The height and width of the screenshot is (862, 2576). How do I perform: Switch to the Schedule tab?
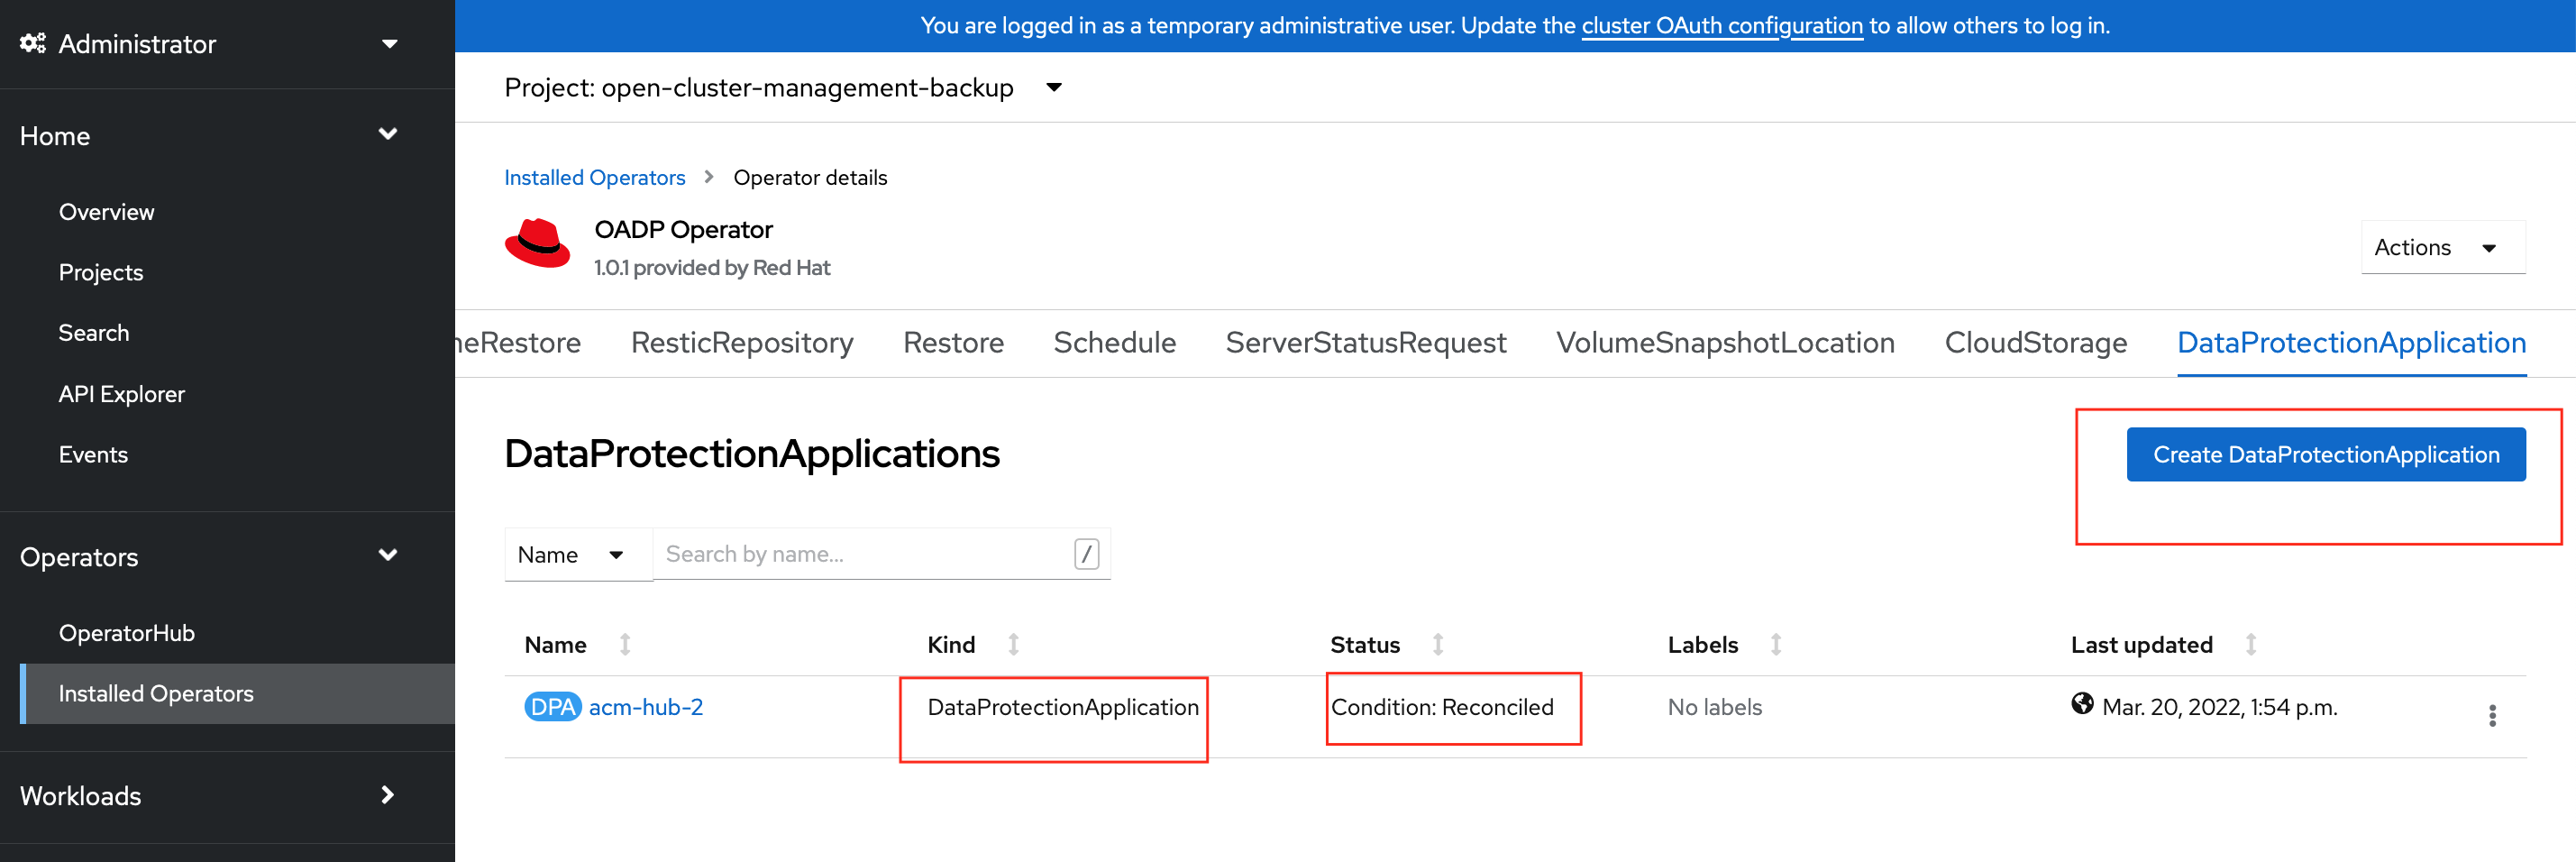click(x=1114, y=343)
